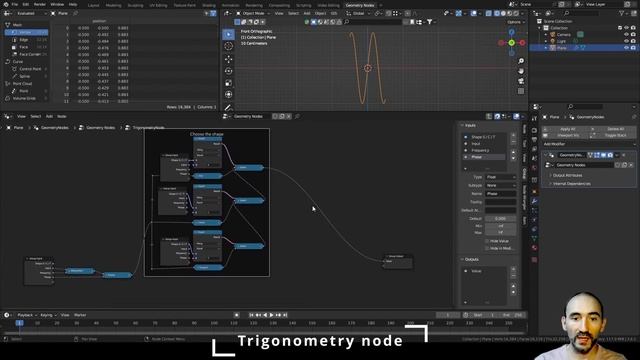640x360 pixels.
Task: Click the Blender logo menu icon
Action: point(5,4)
